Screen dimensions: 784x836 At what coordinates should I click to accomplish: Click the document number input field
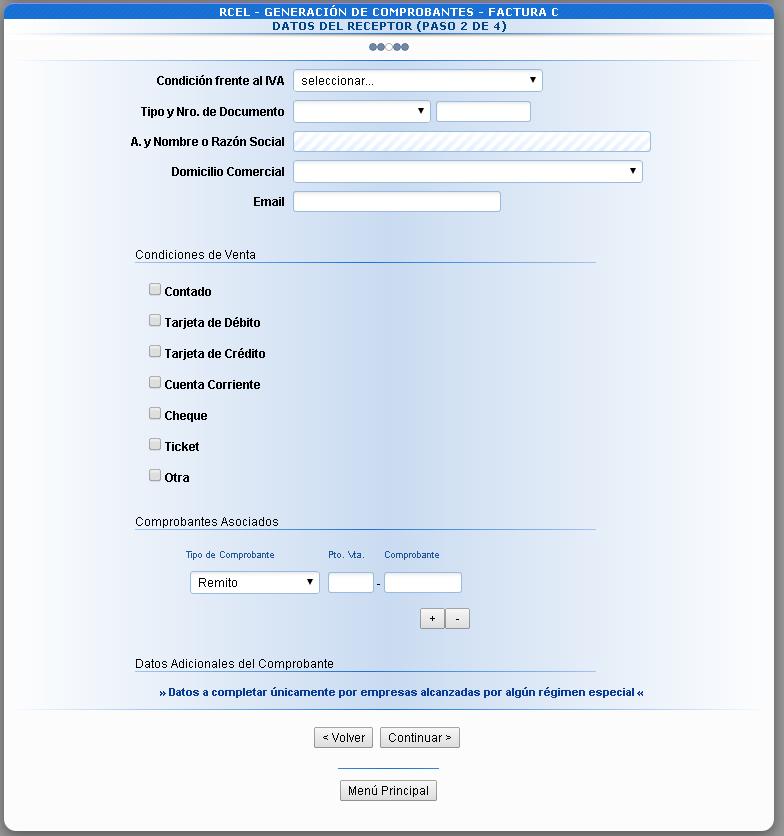tap(483, 112)
